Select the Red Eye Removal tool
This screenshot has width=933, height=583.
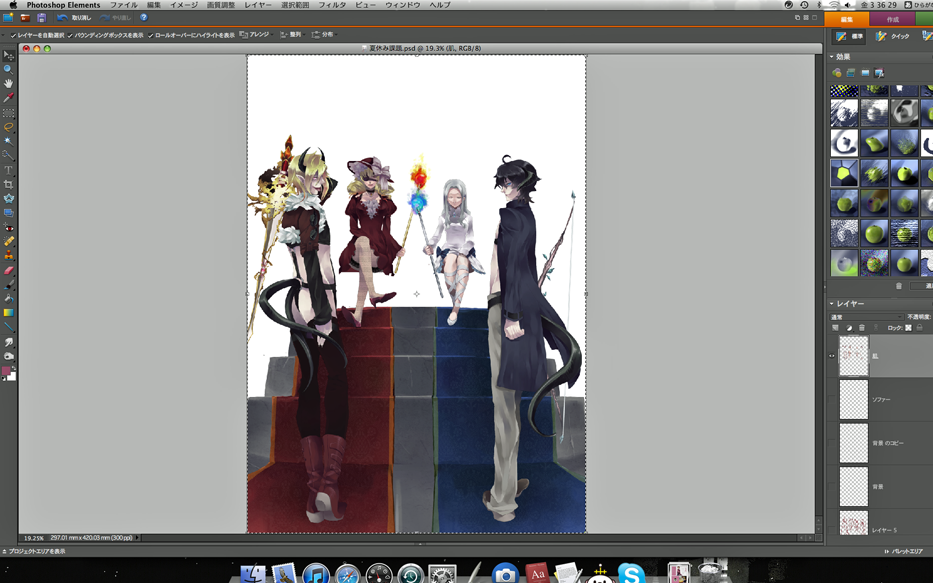coord(8,227)
